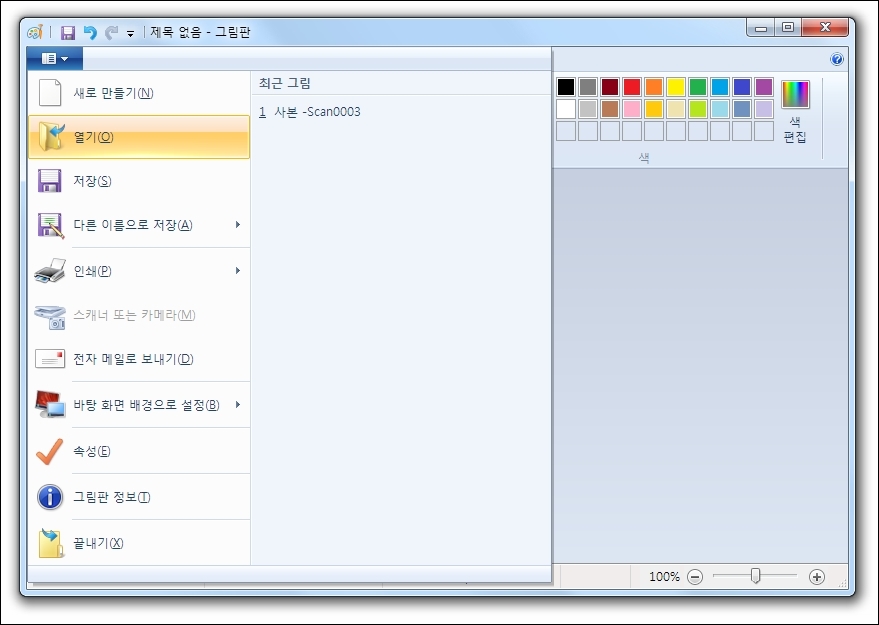
Task: Click the zoom slider handle
Action: tap(756, 576)
